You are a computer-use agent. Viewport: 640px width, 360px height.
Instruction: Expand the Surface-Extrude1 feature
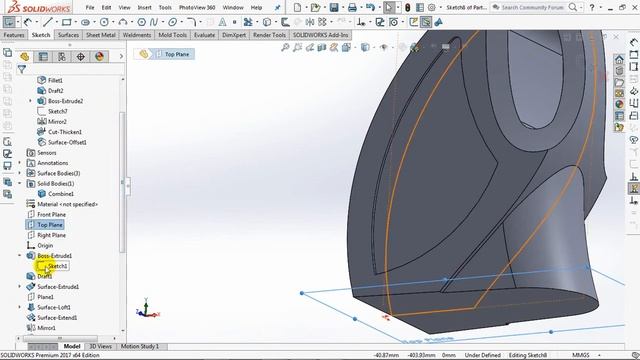point(19,287)
